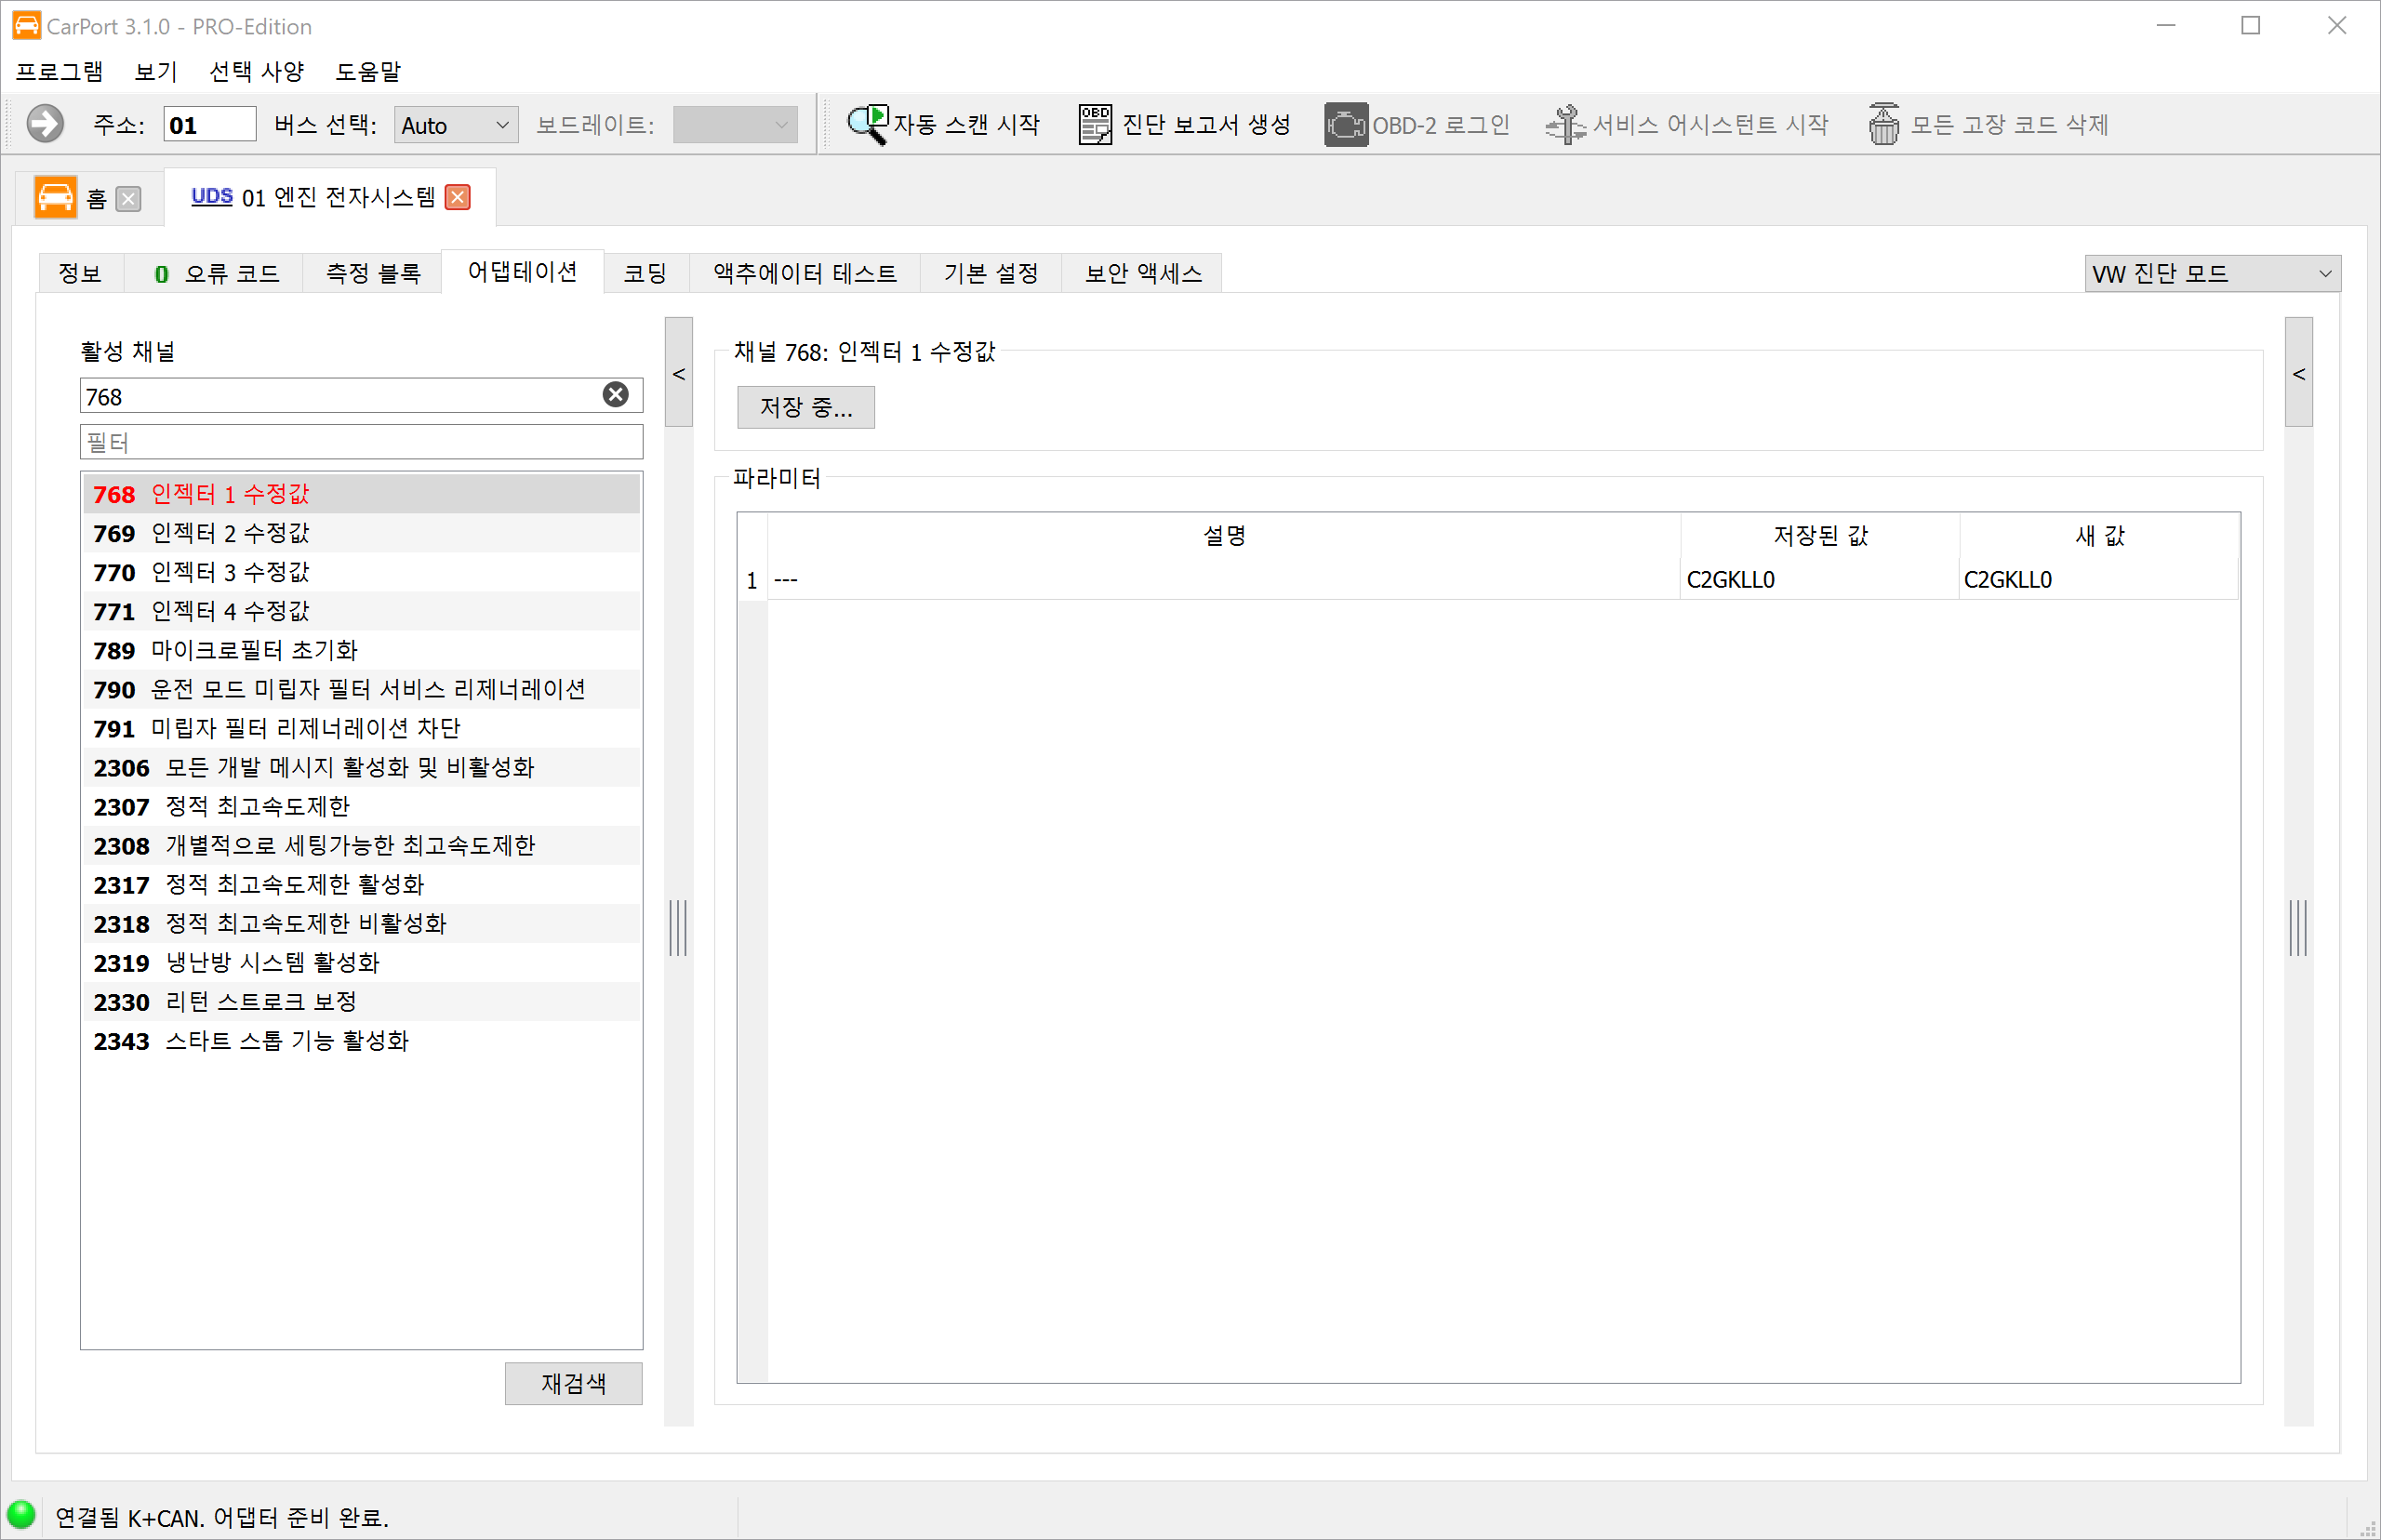The image size is (2381, 1540).
Task: Open the 보기 menu
Action: 156,71
